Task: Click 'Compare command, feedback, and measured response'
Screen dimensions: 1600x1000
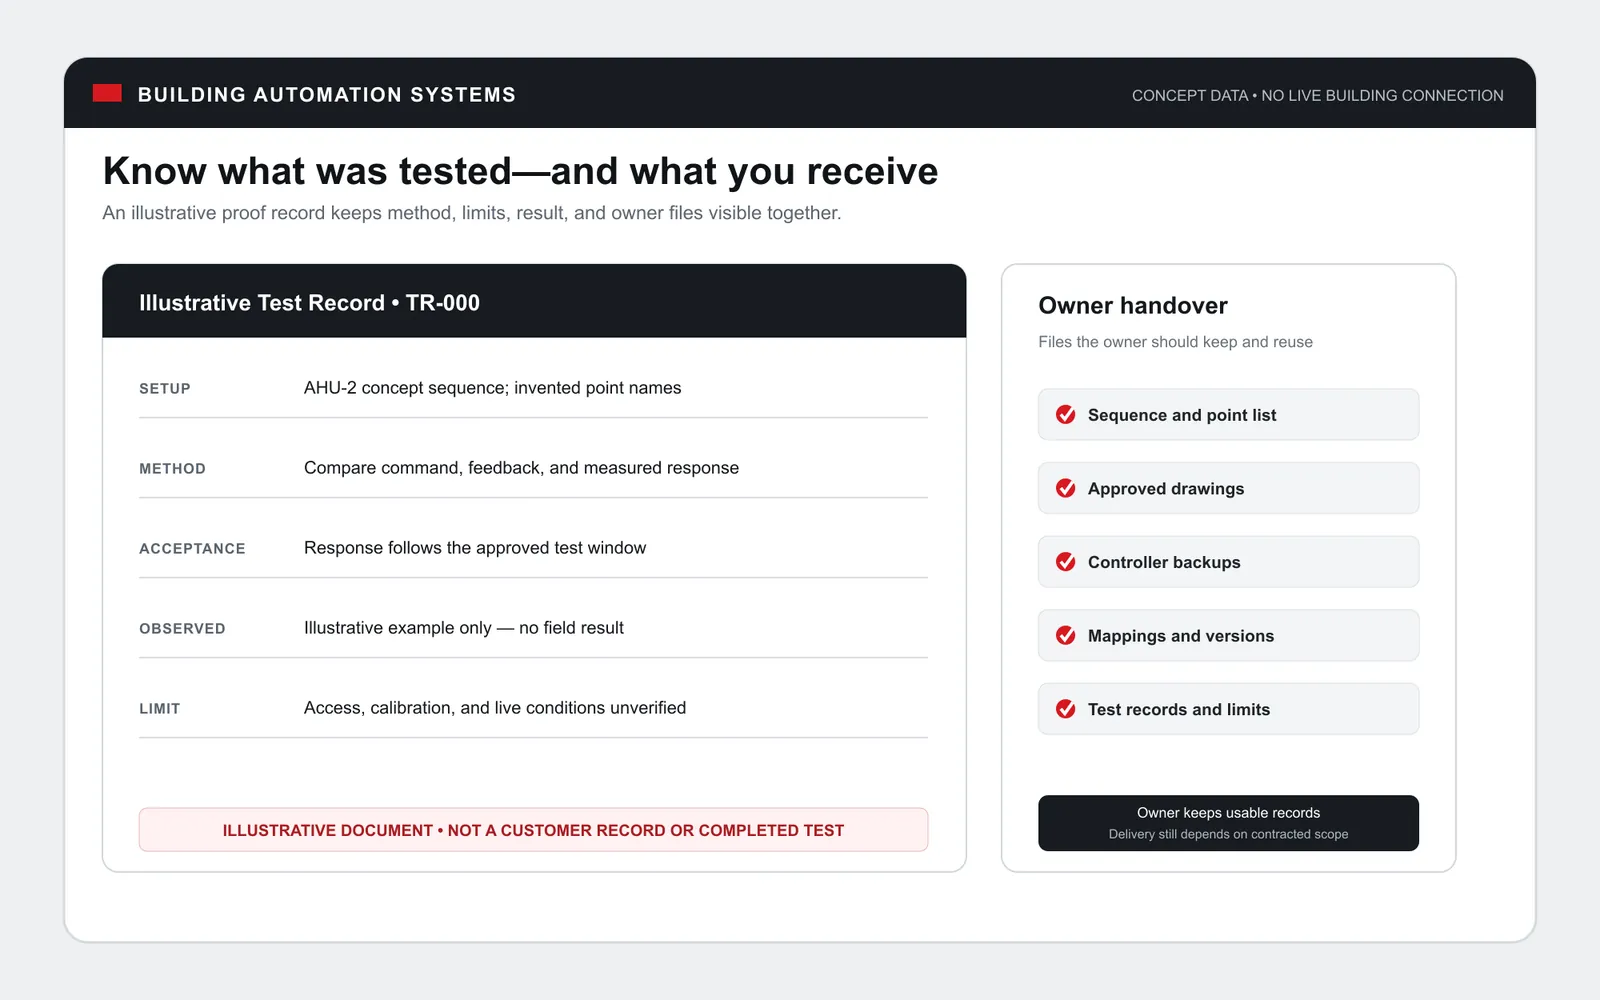Action: pyautogui.click(x=521, y=468)
